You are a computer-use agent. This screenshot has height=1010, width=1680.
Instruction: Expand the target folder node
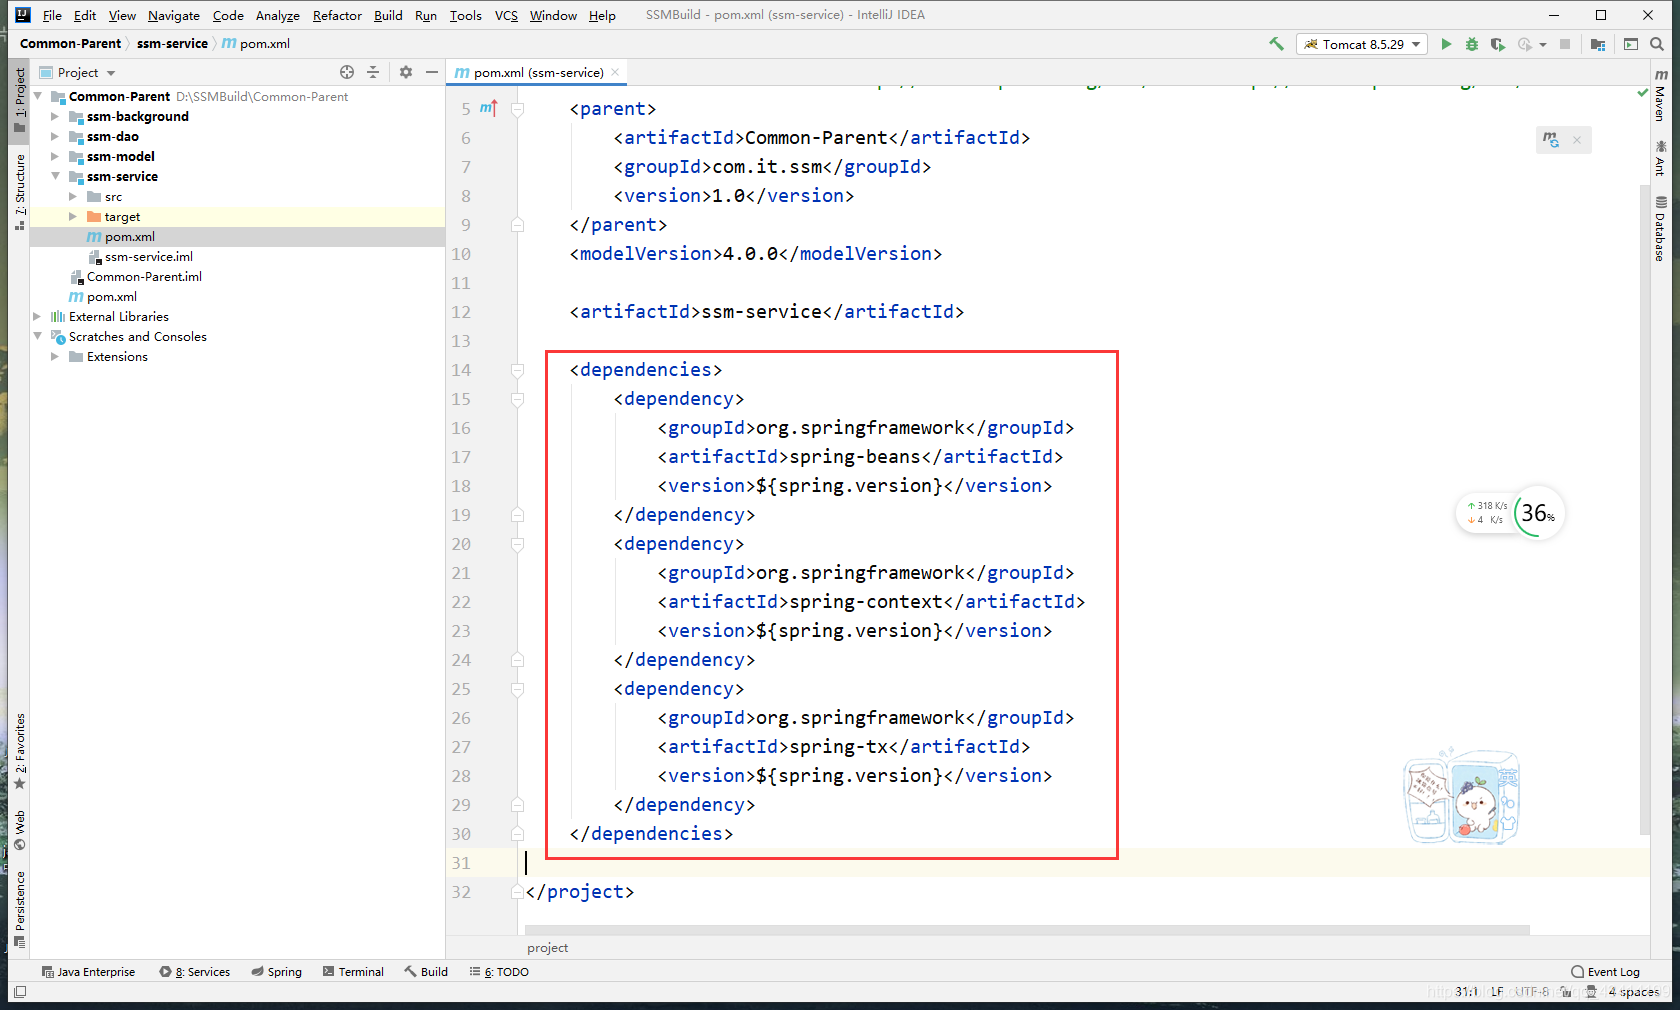click(73, 216)
